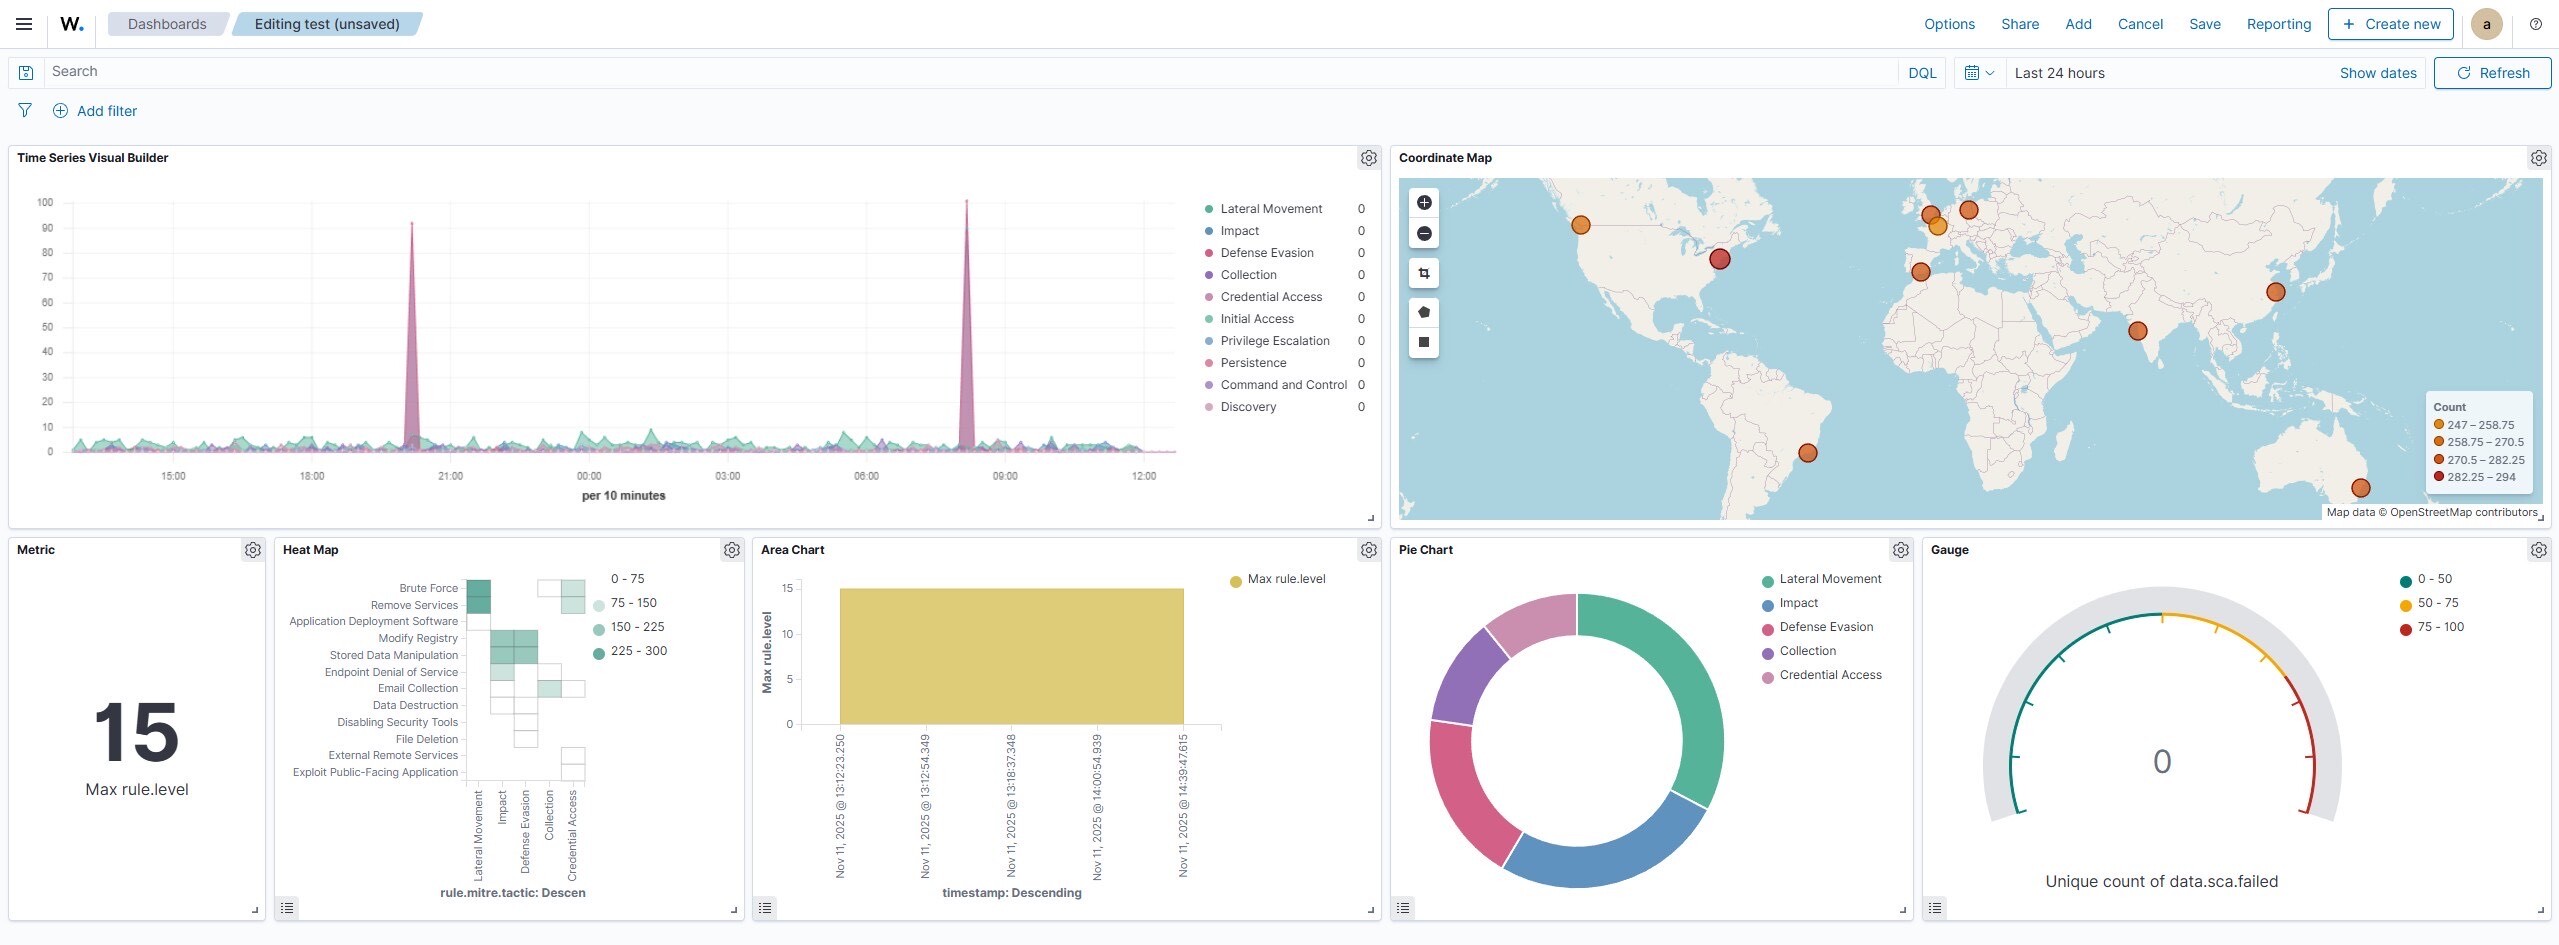Open the Options menu item

(1949, 24)
